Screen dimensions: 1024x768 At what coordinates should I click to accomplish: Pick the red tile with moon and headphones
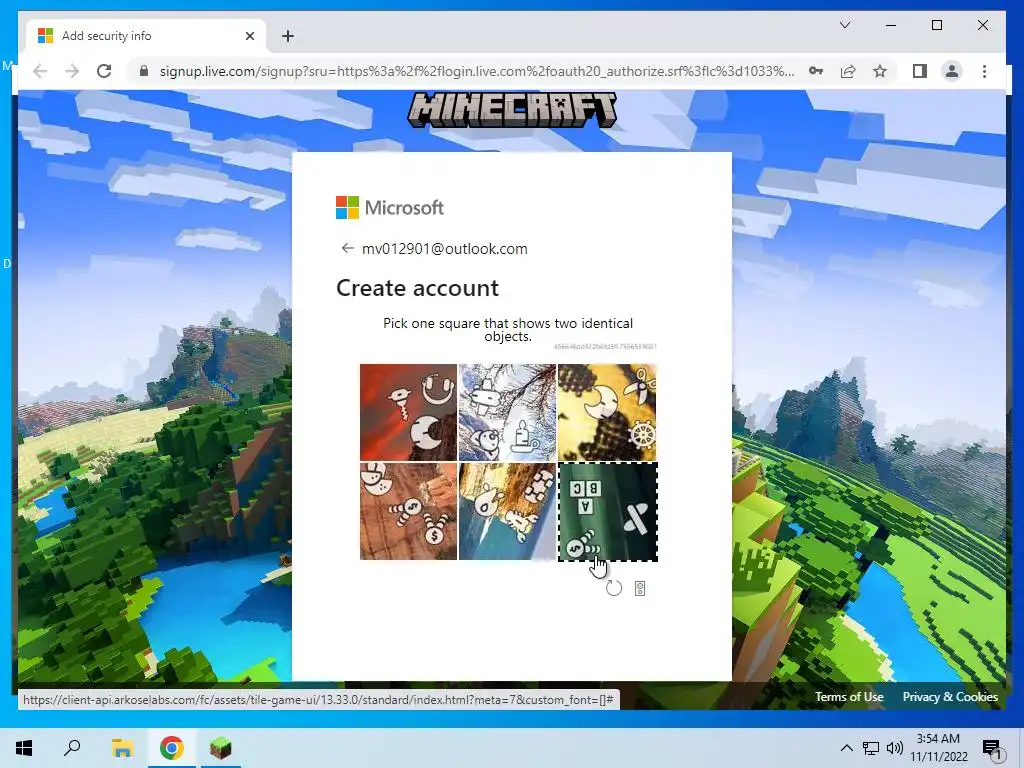(x=408, y=412)
